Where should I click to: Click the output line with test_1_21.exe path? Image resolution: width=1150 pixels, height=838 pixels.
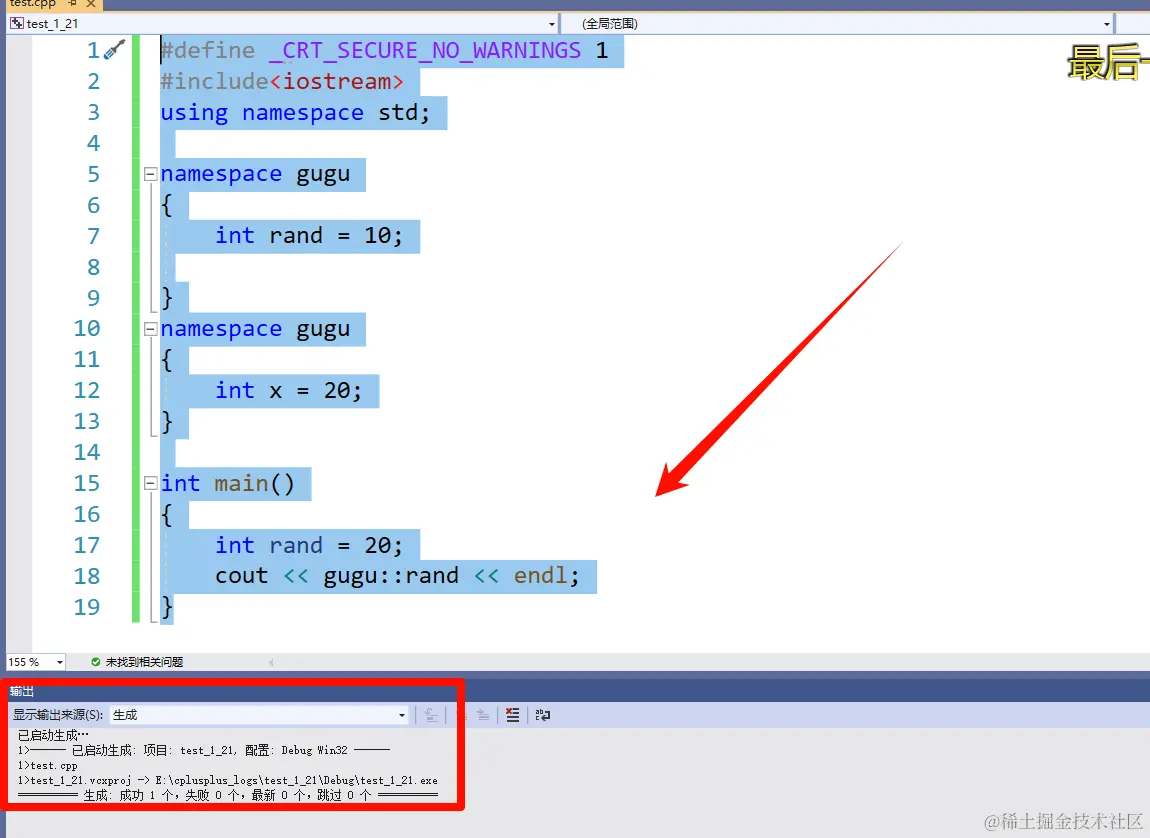[x=227, y=780]
